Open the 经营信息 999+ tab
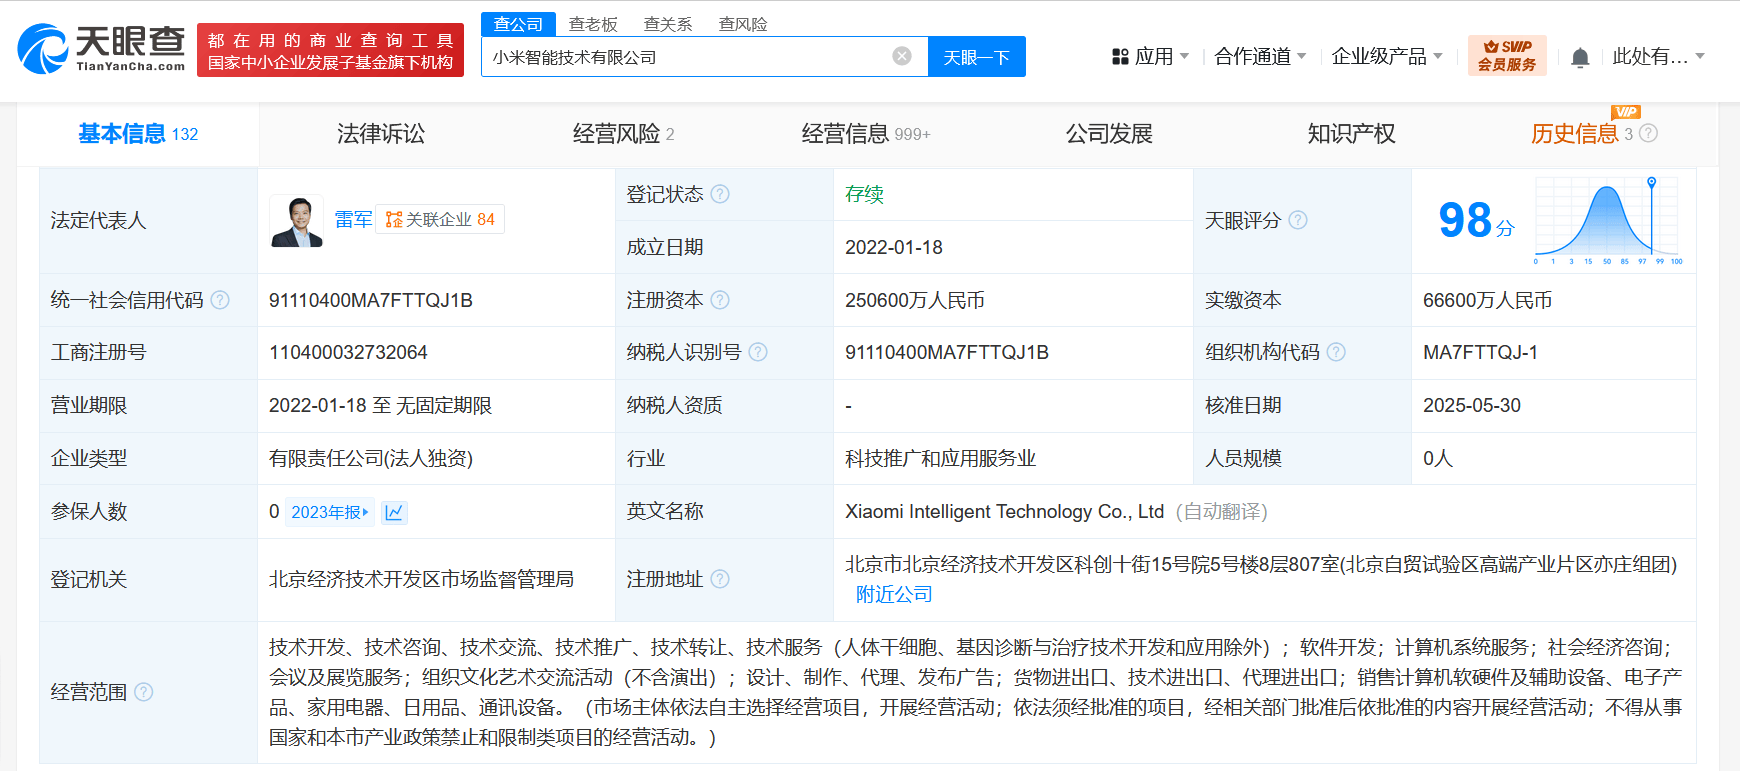Screen dimensions: 1740x771 (866, 134)
